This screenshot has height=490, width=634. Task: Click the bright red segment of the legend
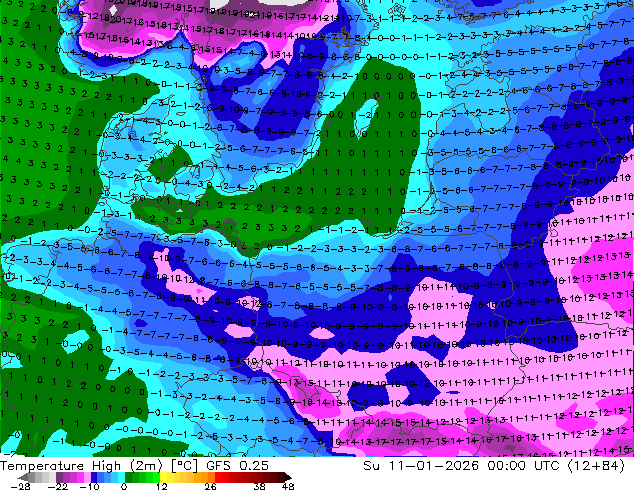click(x=218, y=477)
